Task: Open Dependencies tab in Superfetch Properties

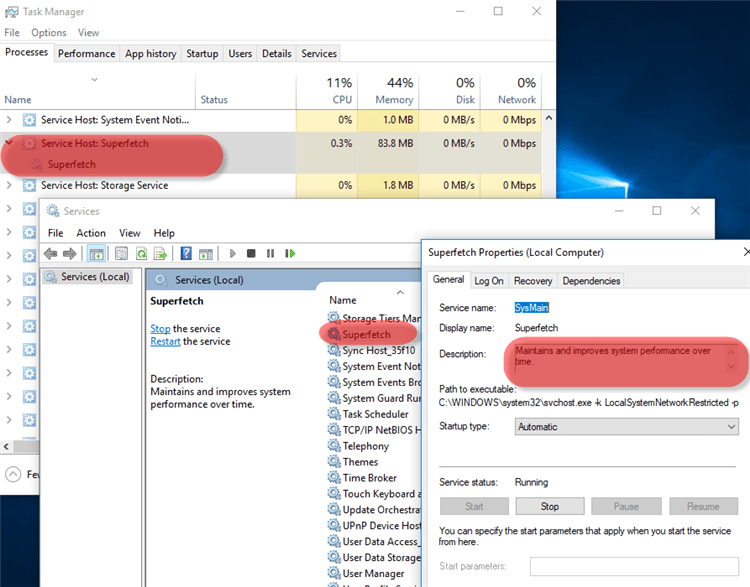Action: [591, 281]
